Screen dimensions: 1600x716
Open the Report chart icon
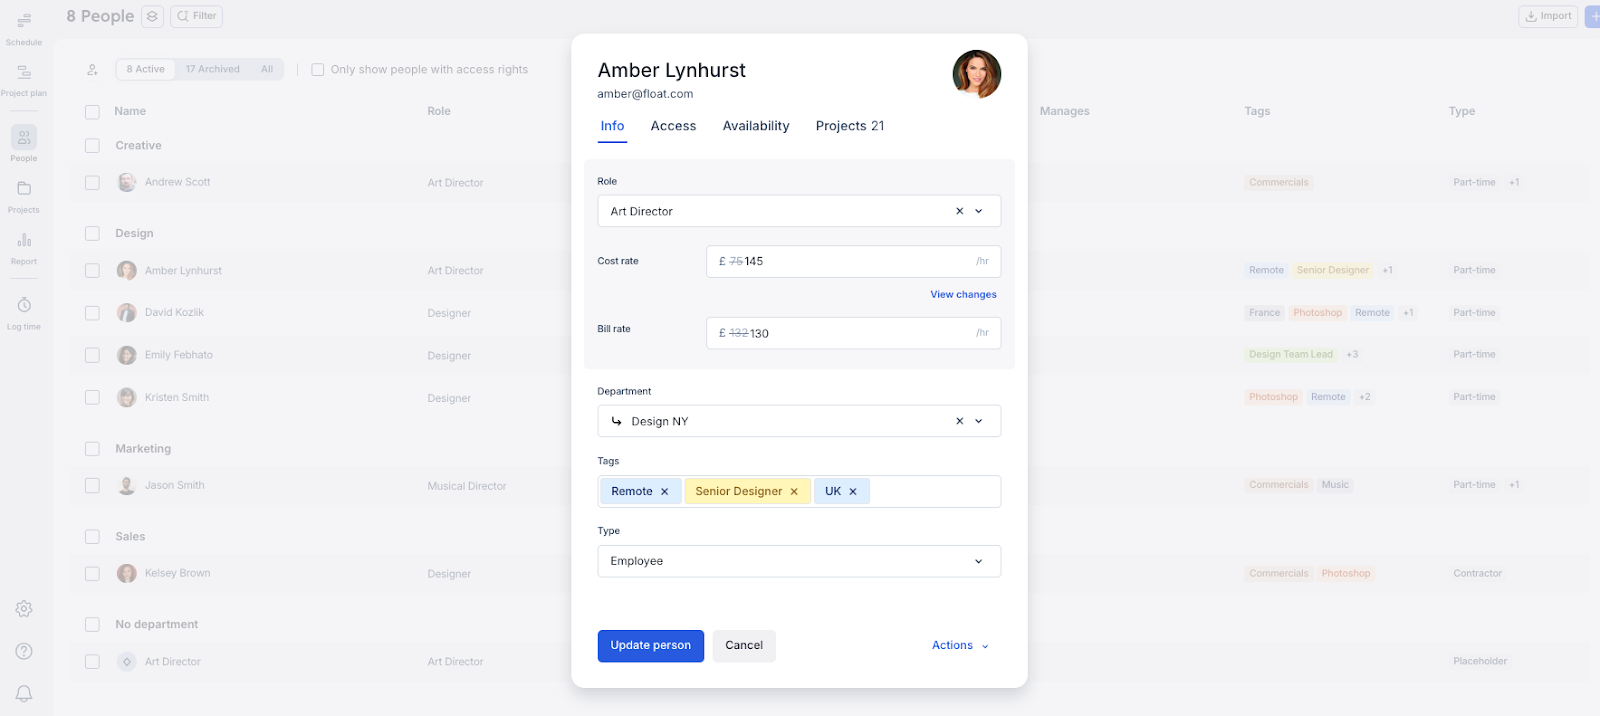point(24,241)
